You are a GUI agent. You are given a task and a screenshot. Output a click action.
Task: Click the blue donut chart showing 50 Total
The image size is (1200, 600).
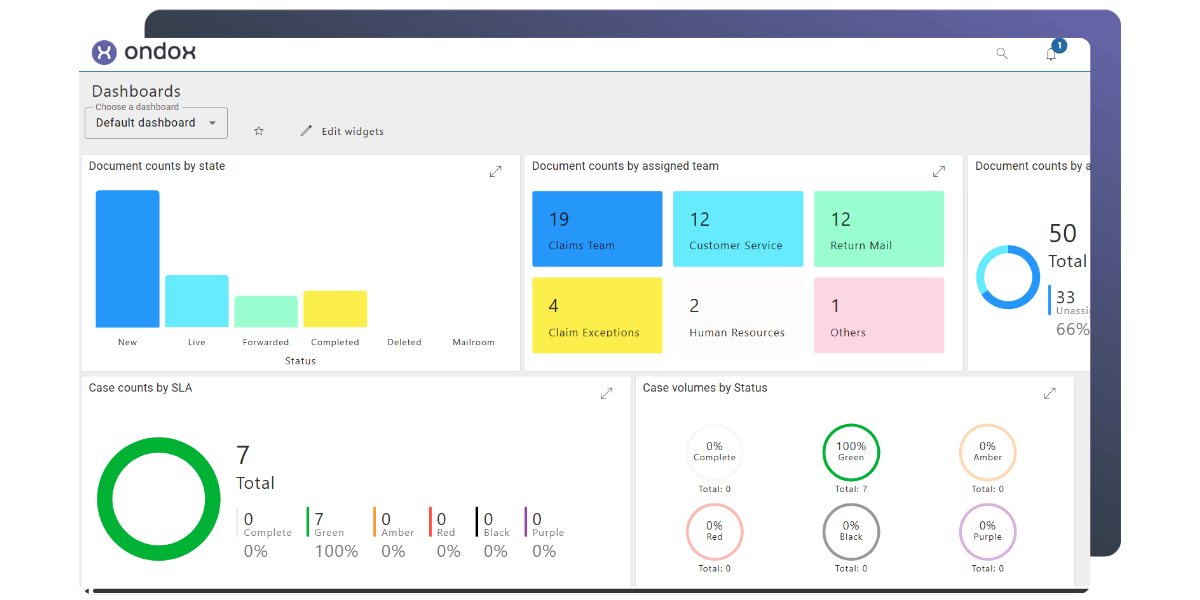tap(1008, 278)
